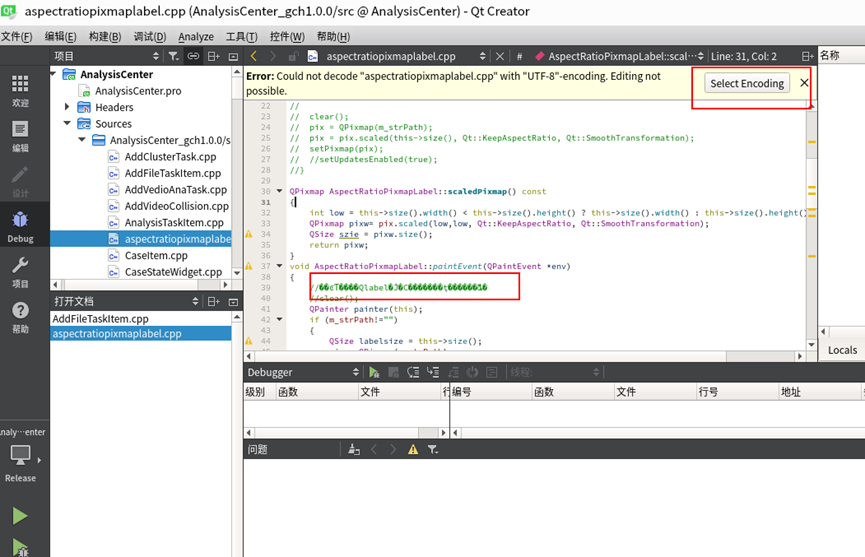
Task: Expand the Headers folder
Action: pos(67,106)
